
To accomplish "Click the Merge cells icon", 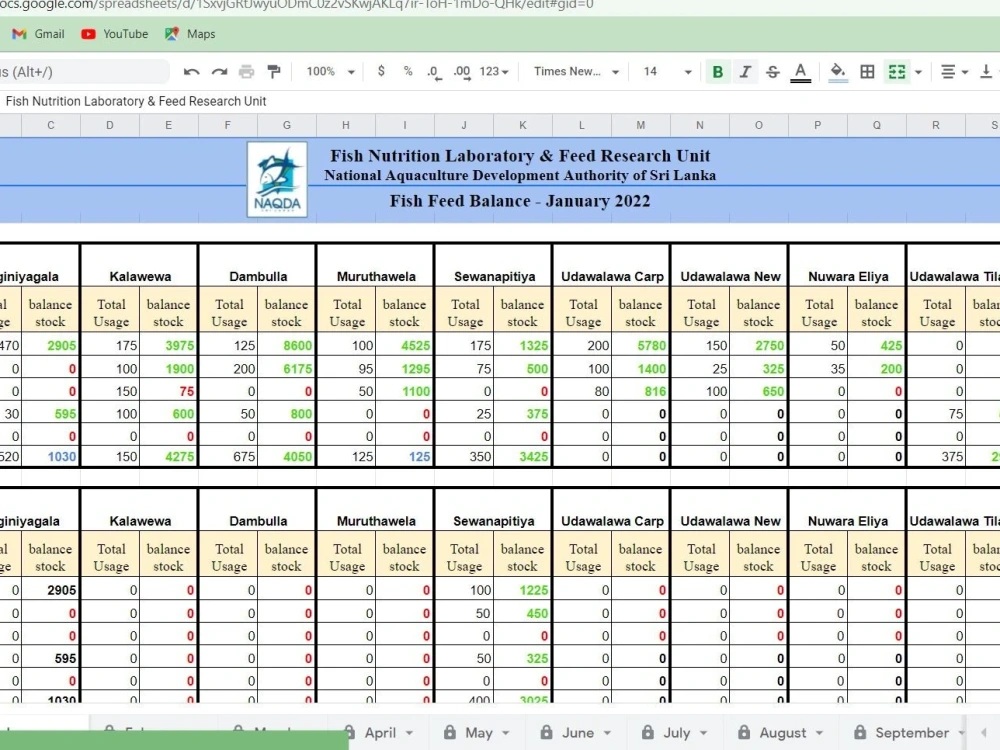I will [x=897, y=72].
